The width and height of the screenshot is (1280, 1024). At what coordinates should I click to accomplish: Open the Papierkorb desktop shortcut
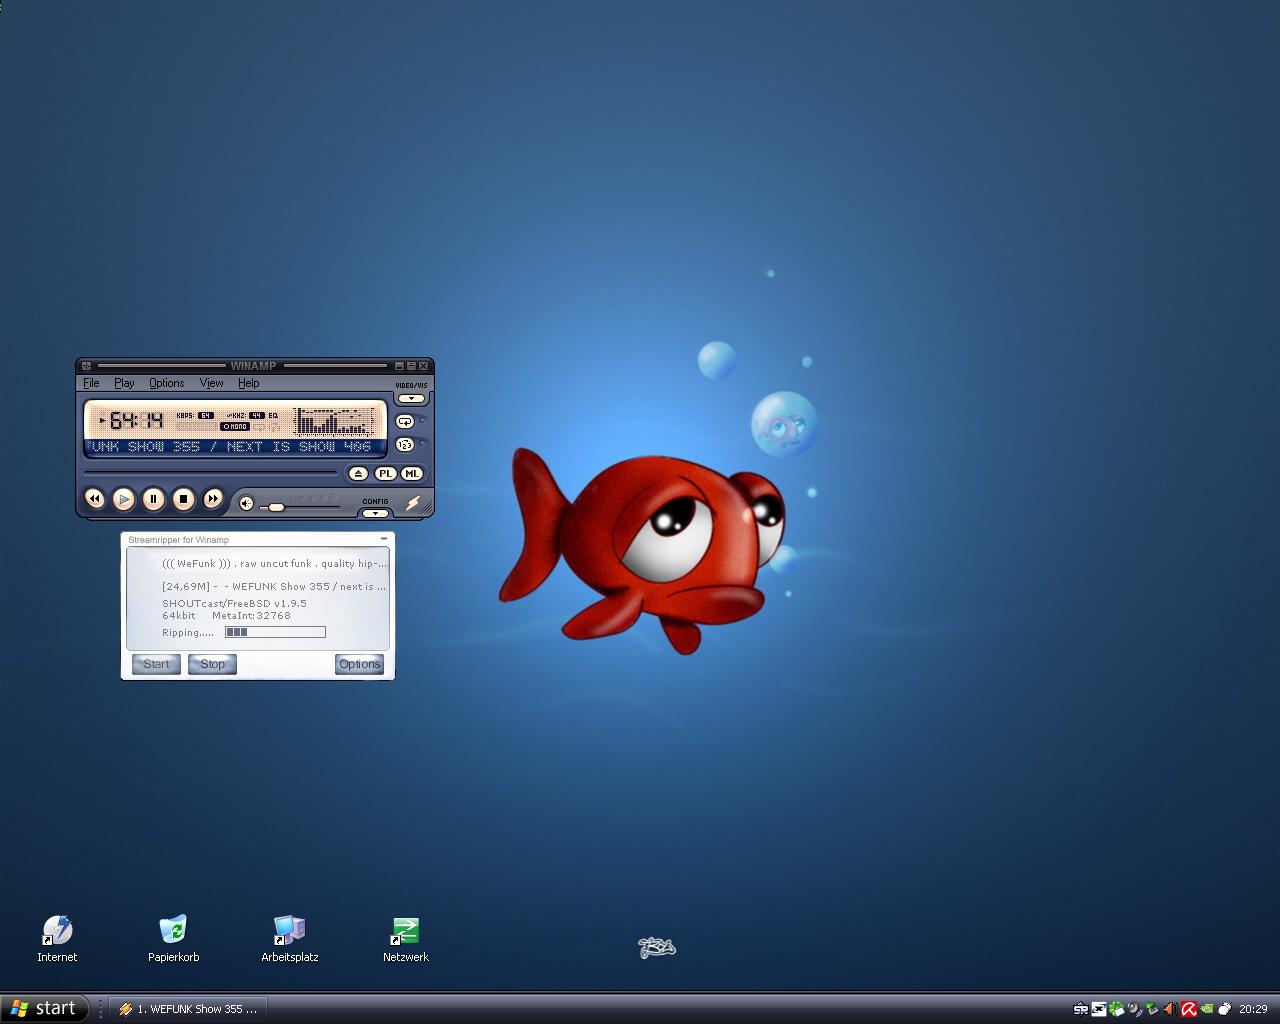173,930
